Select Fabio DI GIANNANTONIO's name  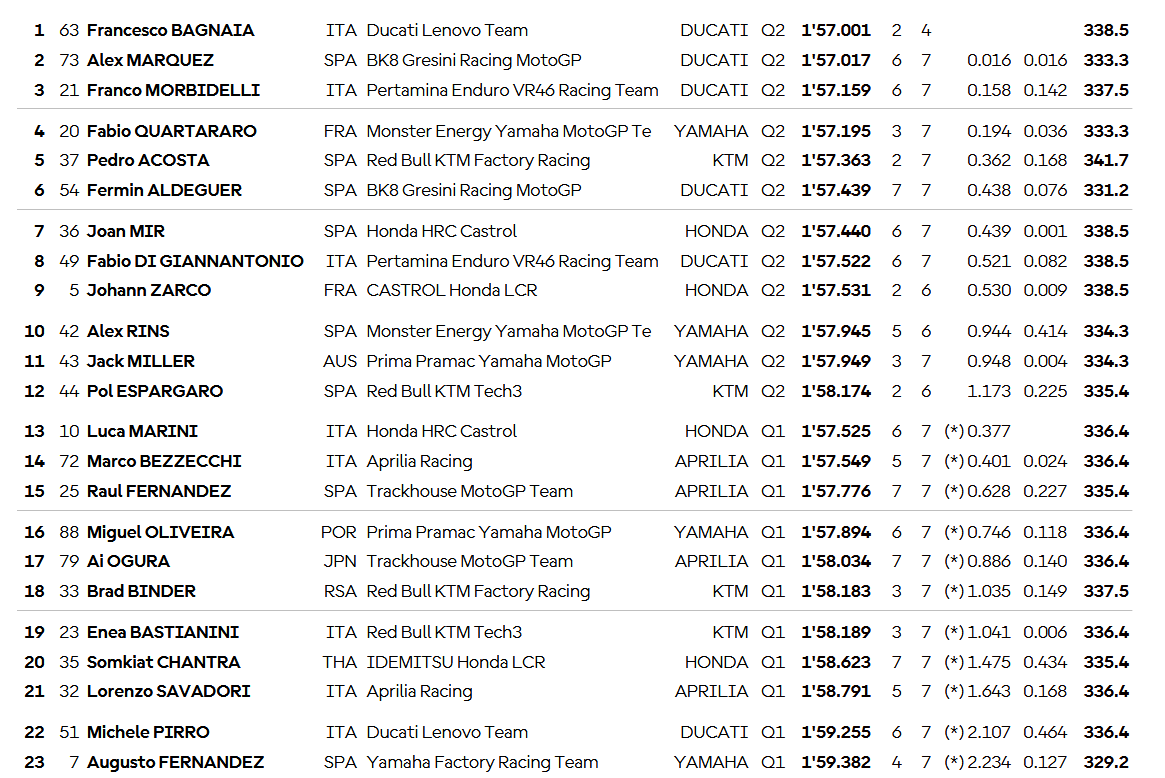point(195,261)
